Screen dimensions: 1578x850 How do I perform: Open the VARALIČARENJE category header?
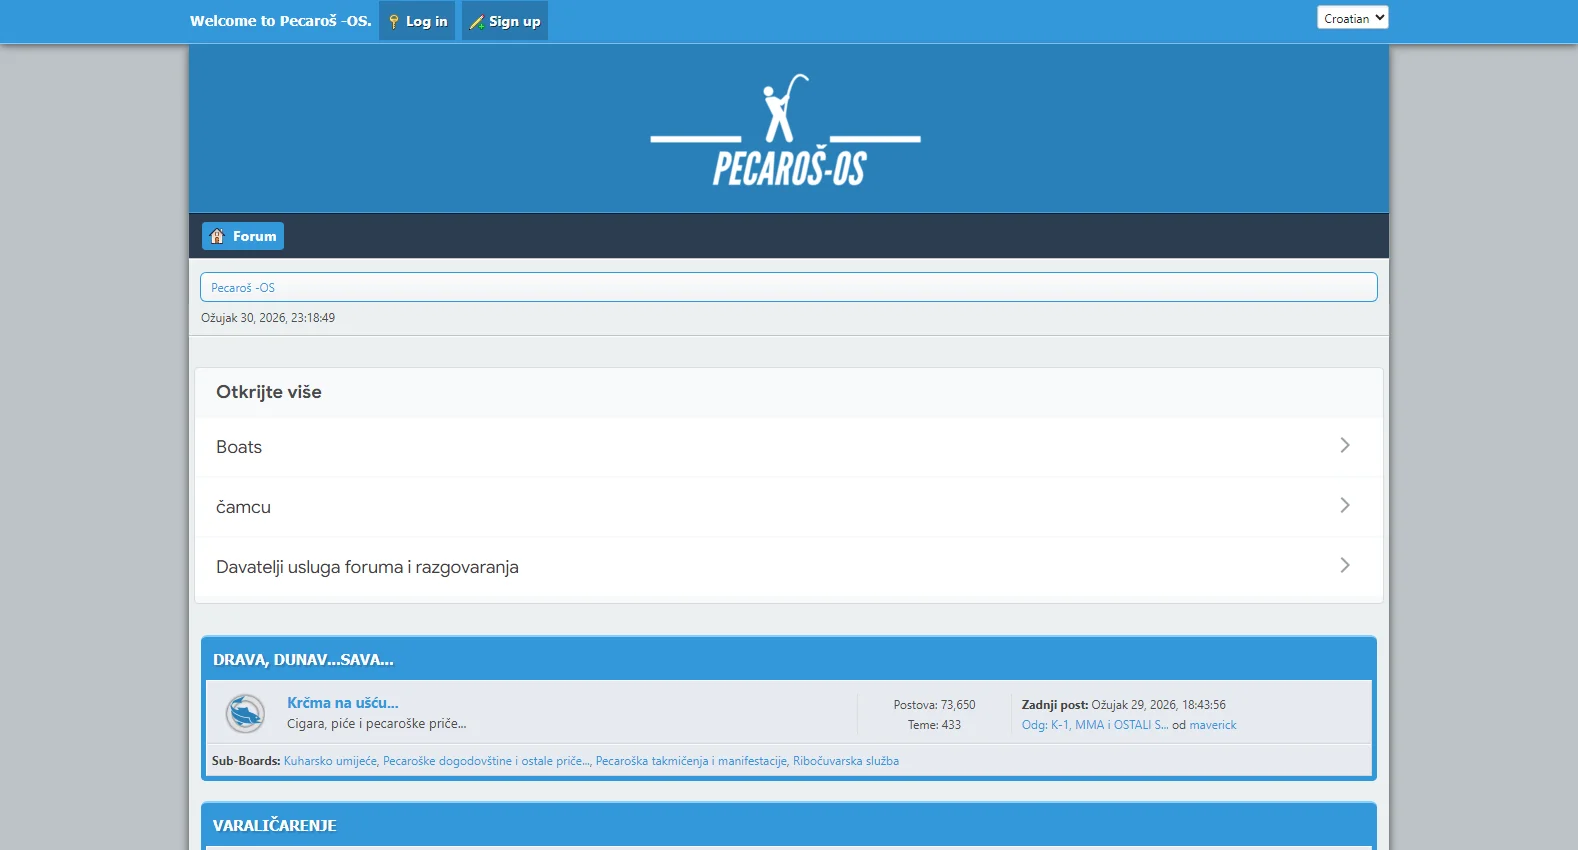275,826
